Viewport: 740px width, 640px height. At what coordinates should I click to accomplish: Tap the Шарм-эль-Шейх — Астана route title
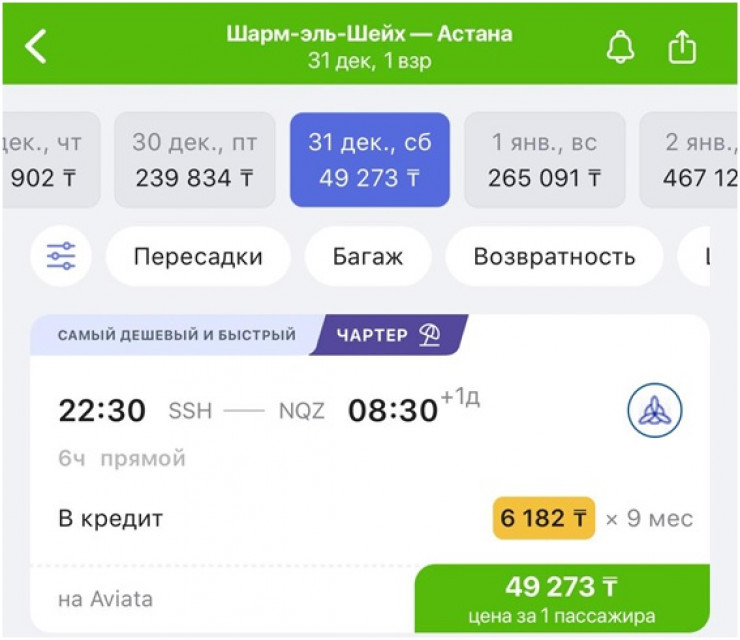pos(369,34)
